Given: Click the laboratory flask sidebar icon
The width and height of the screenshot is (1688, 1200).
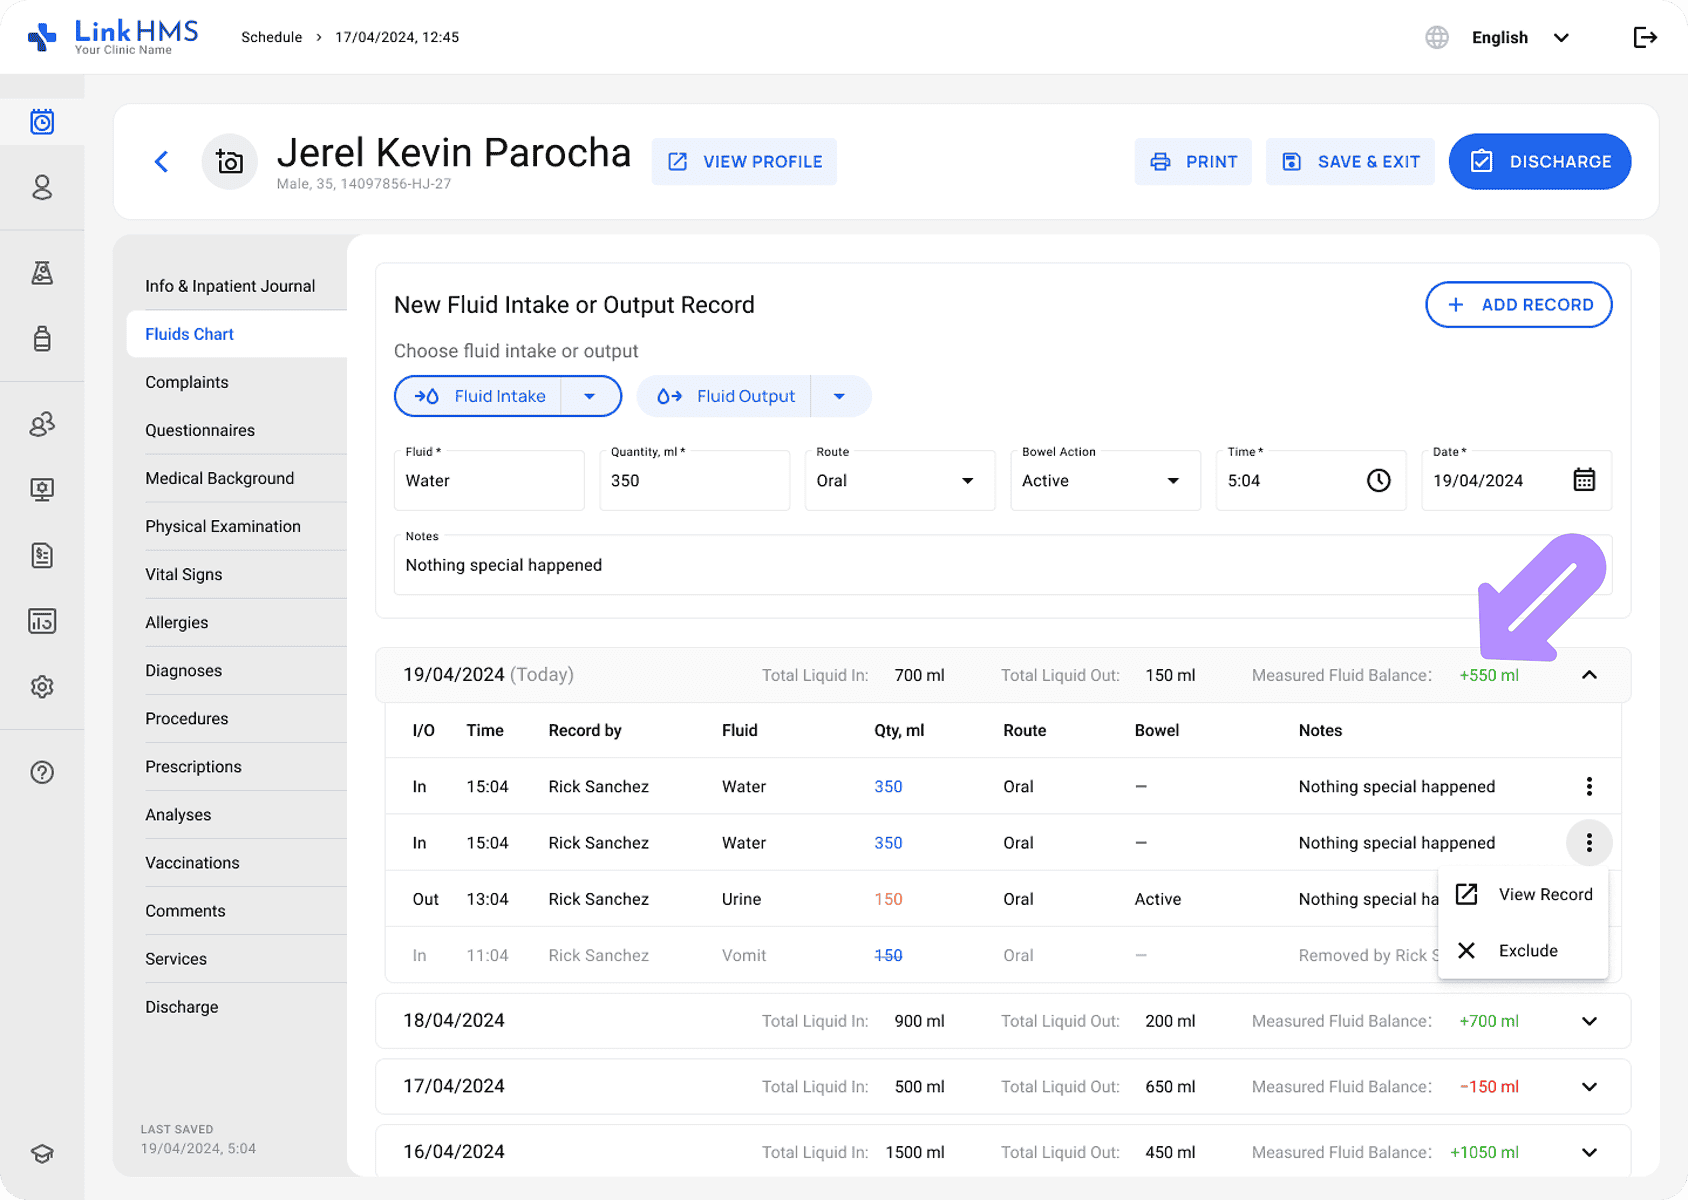Looking at the screenshot, I should 42,273.
